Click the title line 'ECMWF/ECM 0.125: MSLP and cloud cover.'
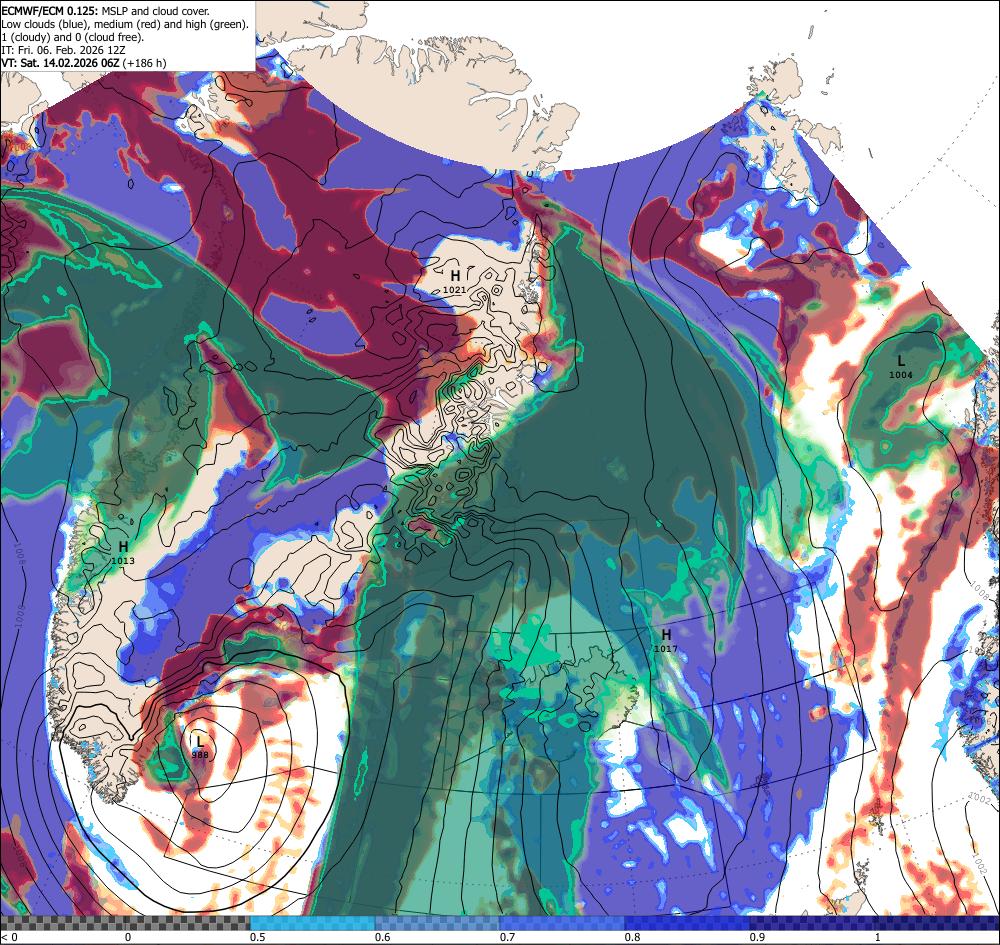This screenshot has width=1000, height=945. coord(105,11)
